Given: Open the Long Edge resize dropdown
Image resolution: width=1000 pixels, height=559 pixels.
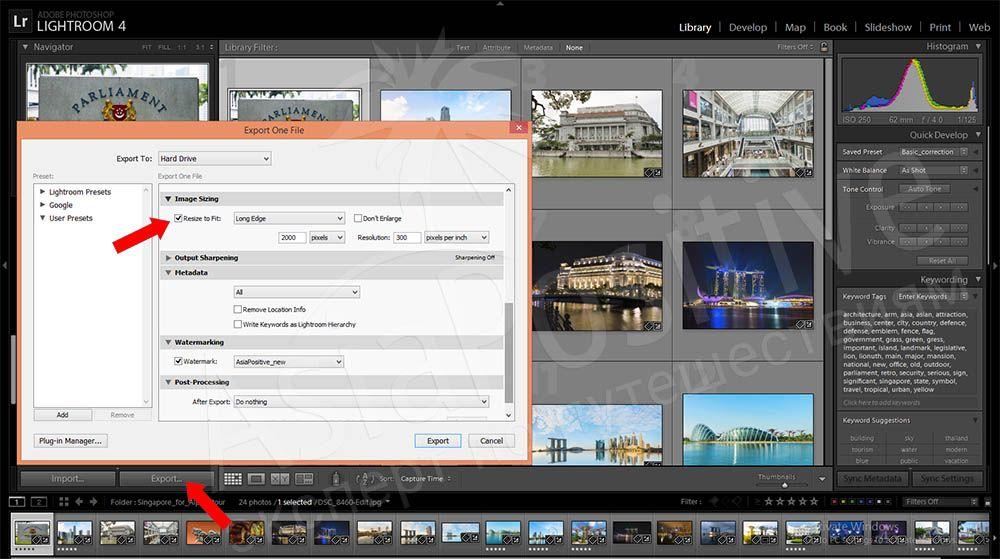Looking at the screenshot, I should pyautogui.click(x=289, y=218).
